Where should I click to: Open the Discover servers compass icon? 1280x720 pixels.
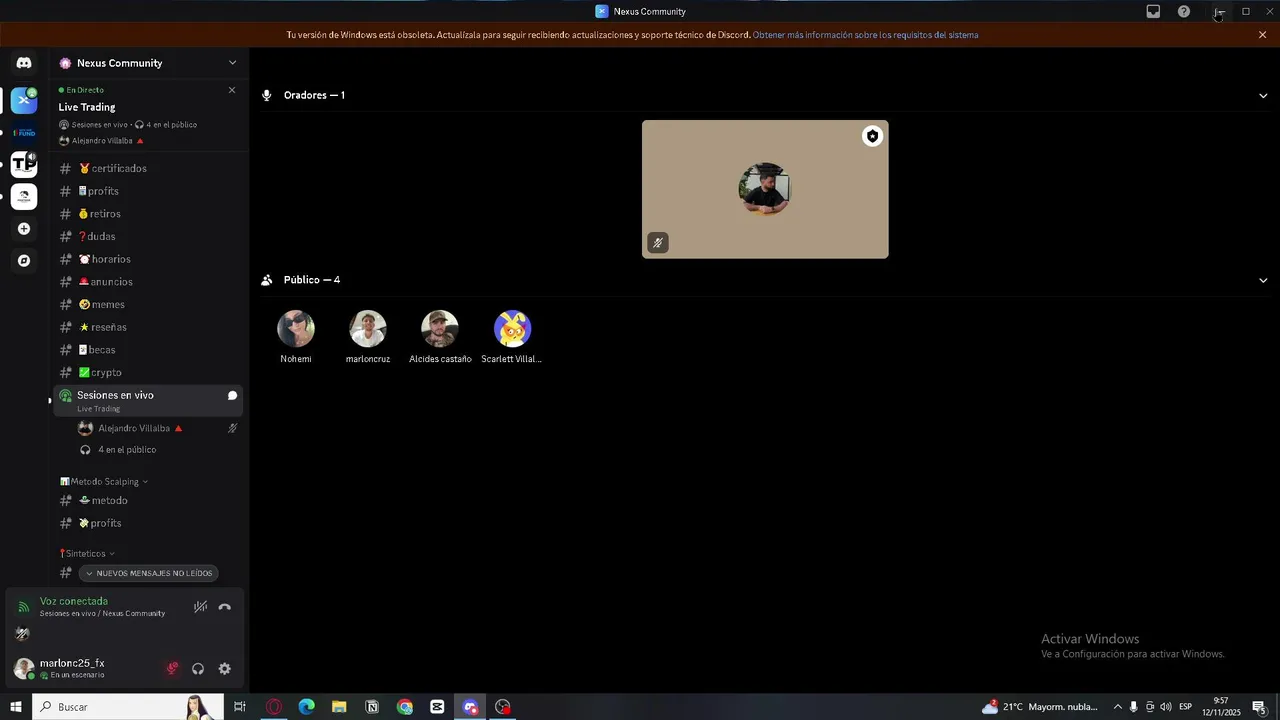tap(24, 261)
